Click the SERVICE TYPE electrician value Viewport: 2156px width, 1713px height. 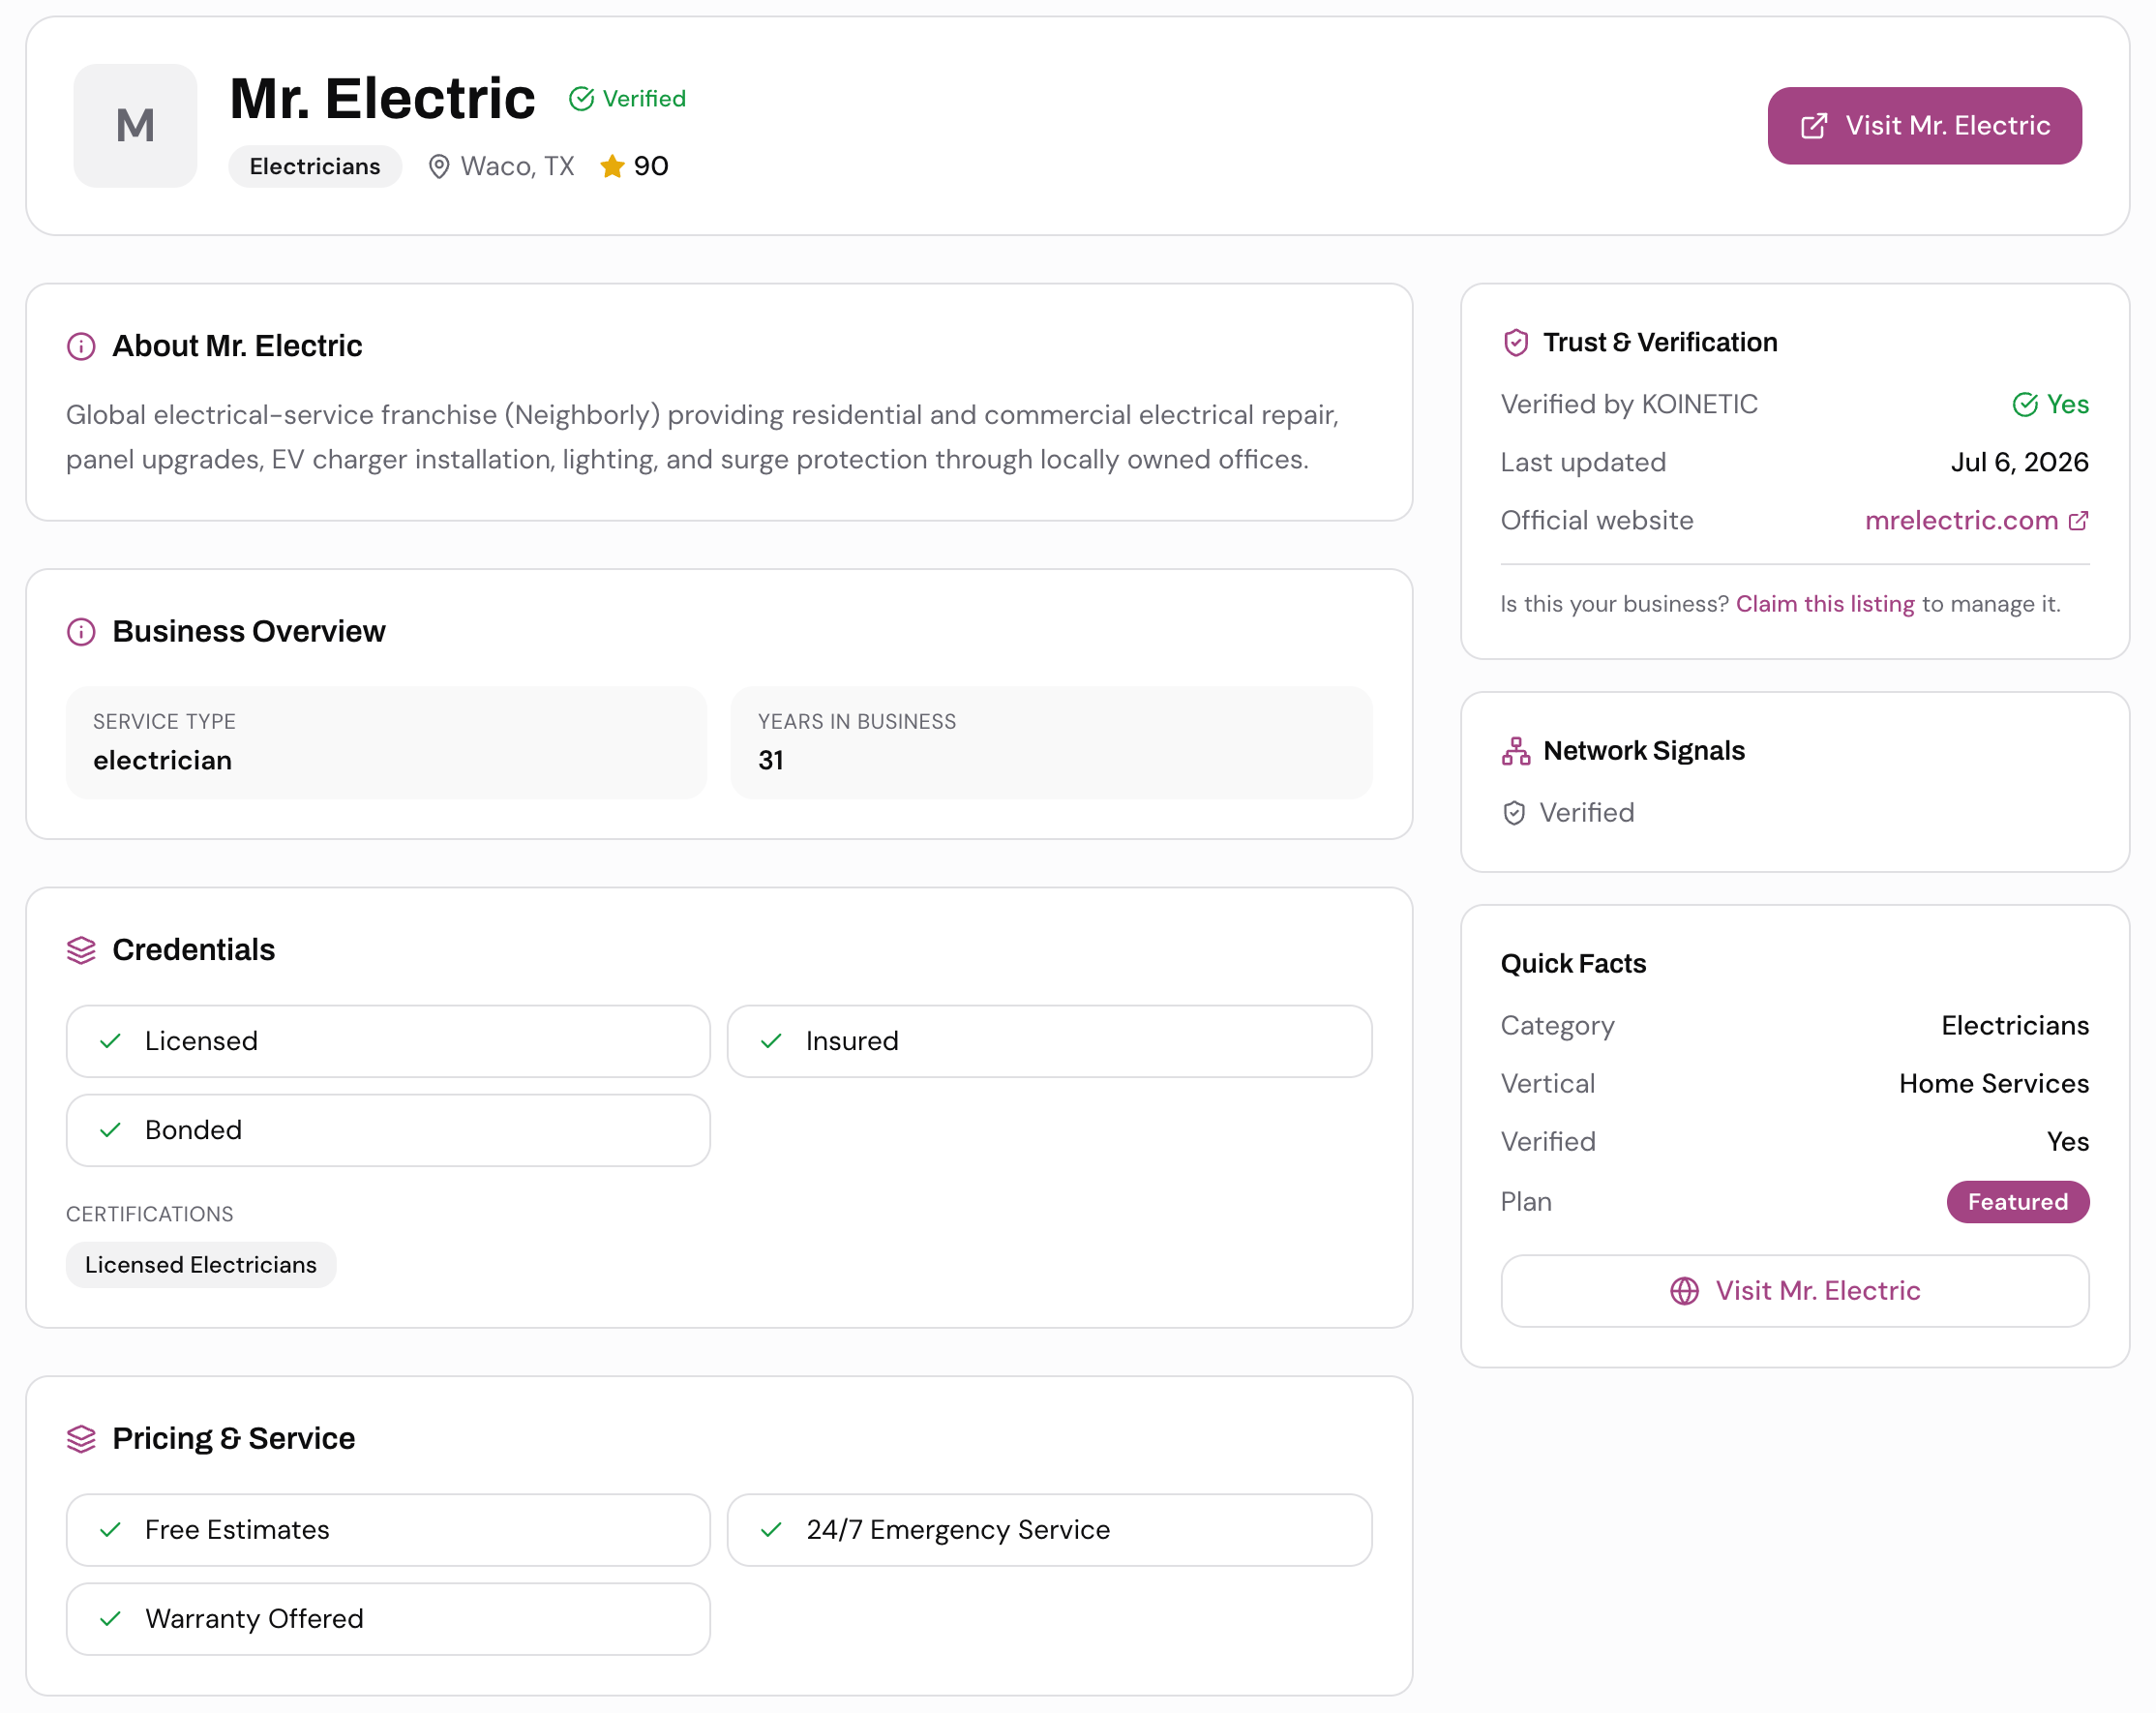point(162,761)
